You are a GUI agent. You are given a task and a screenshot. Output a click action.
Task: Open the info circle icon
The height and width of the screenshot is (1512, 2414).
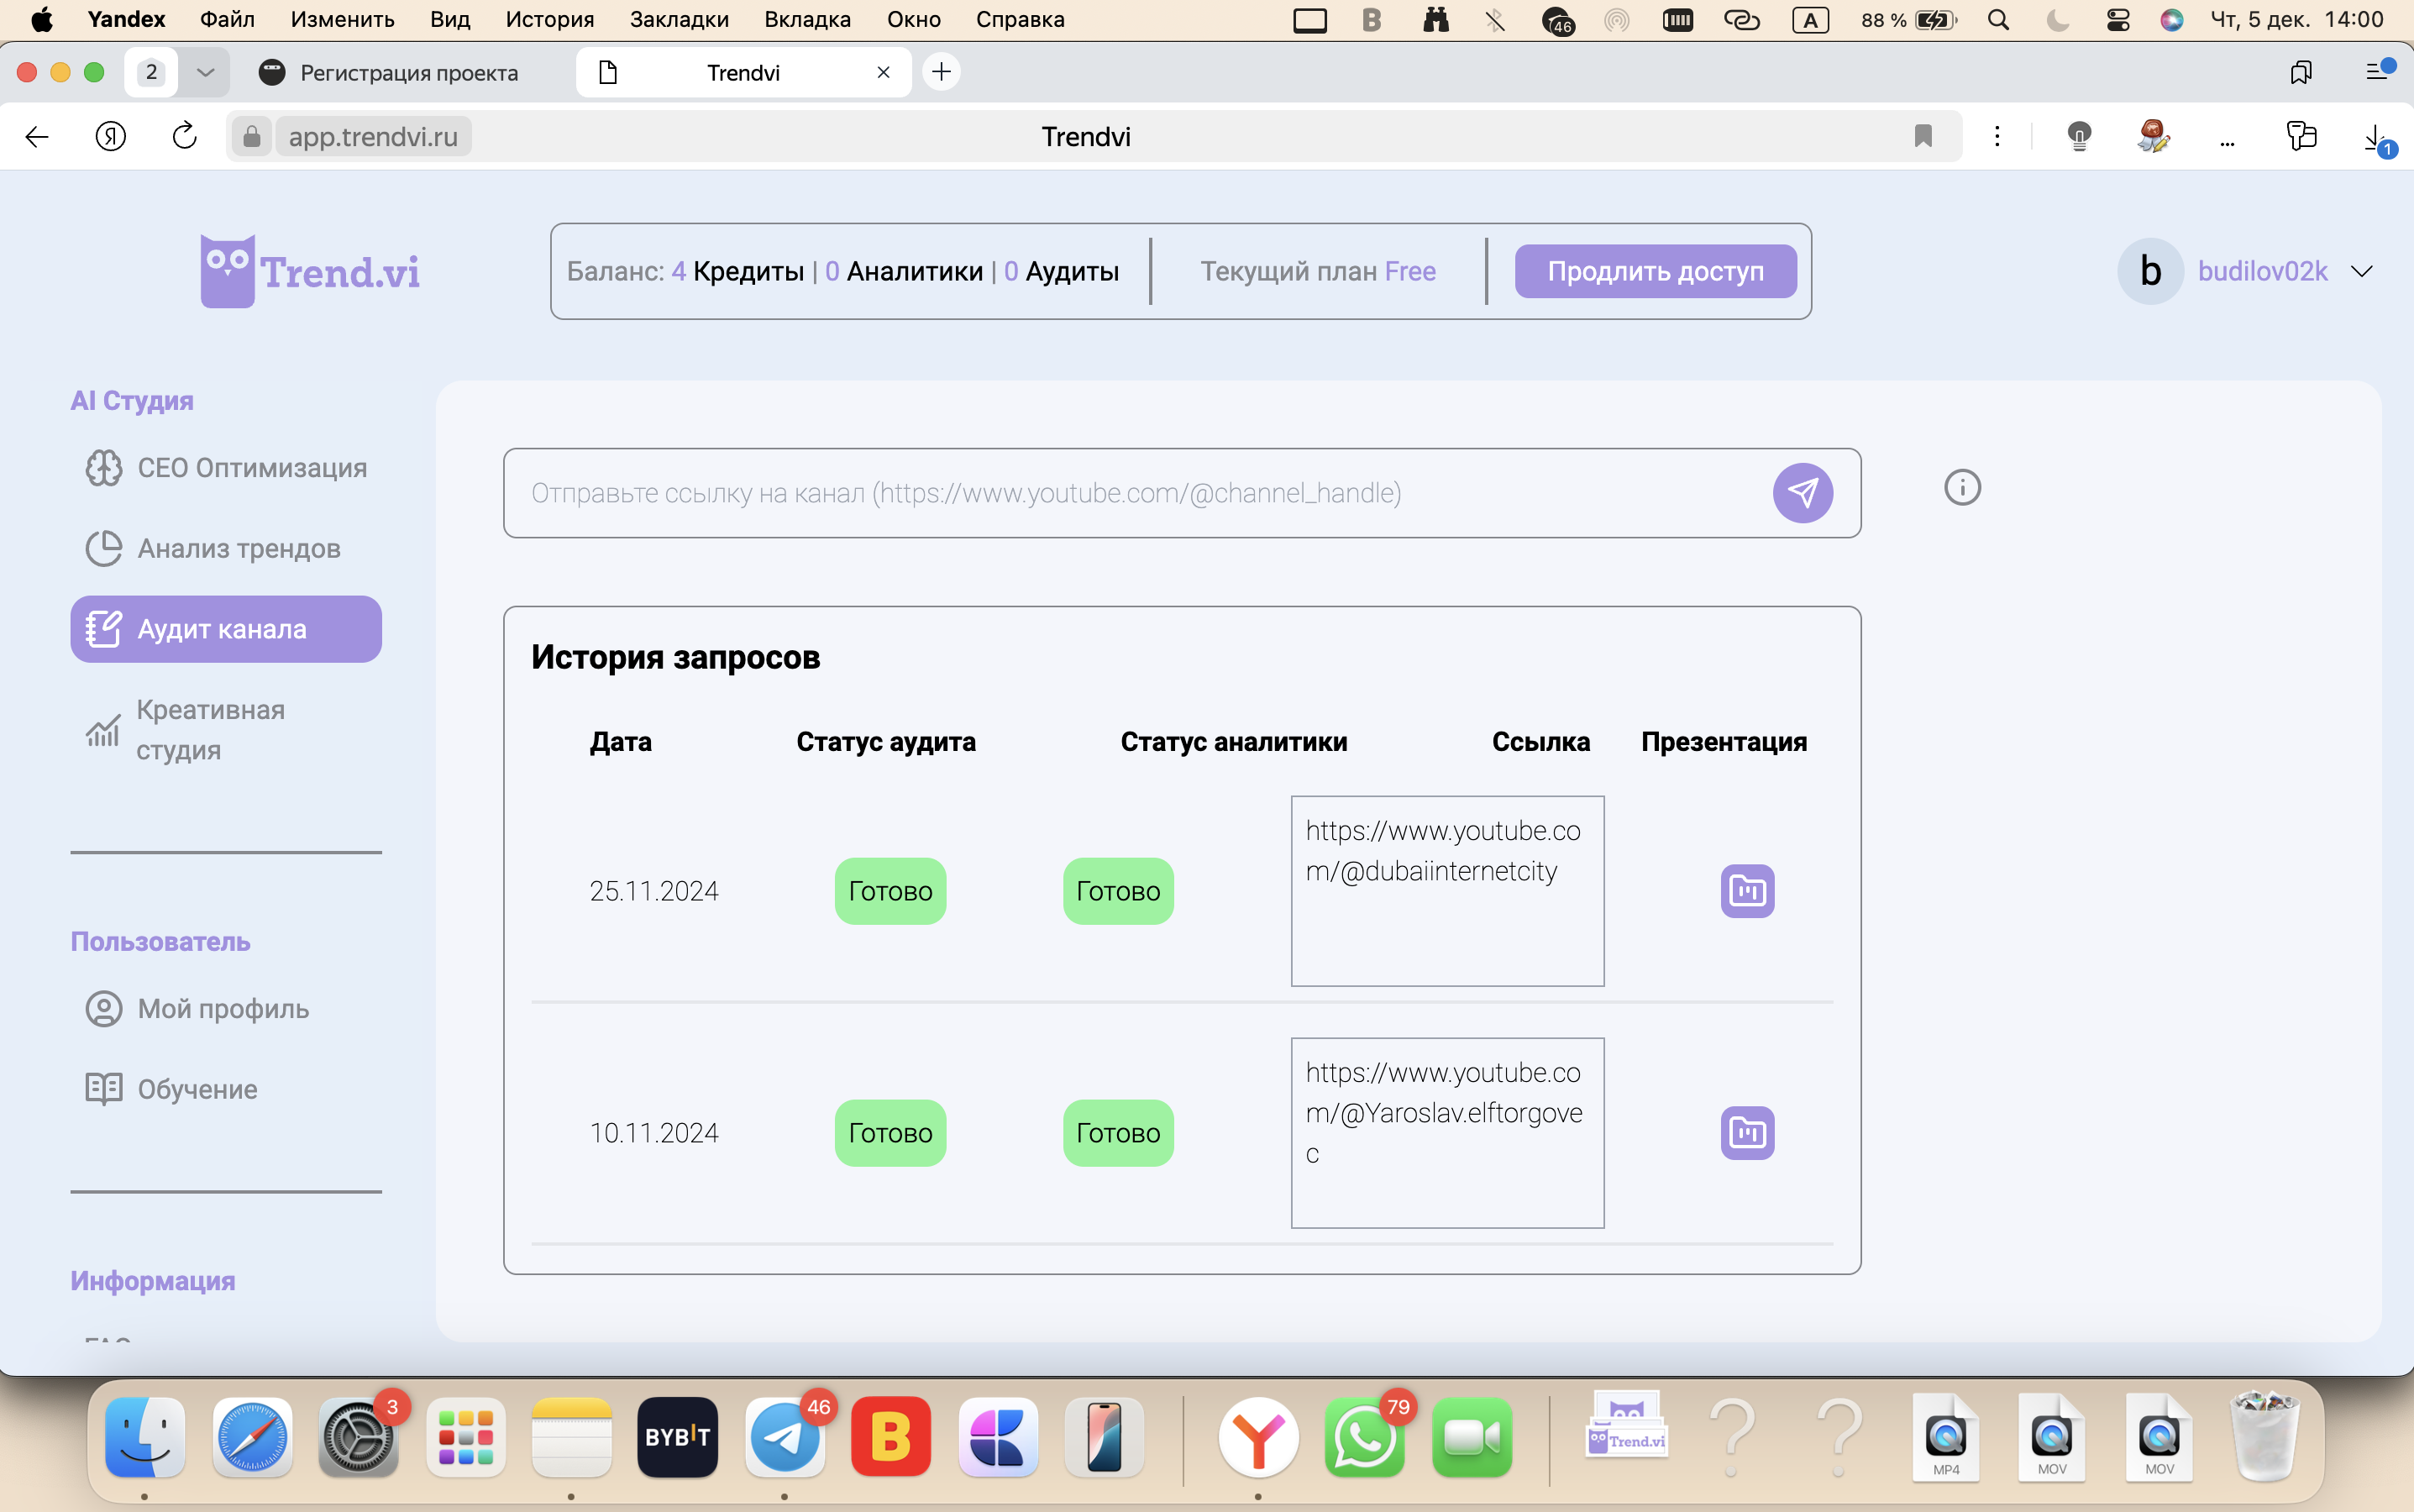(x=1961, y=488)
